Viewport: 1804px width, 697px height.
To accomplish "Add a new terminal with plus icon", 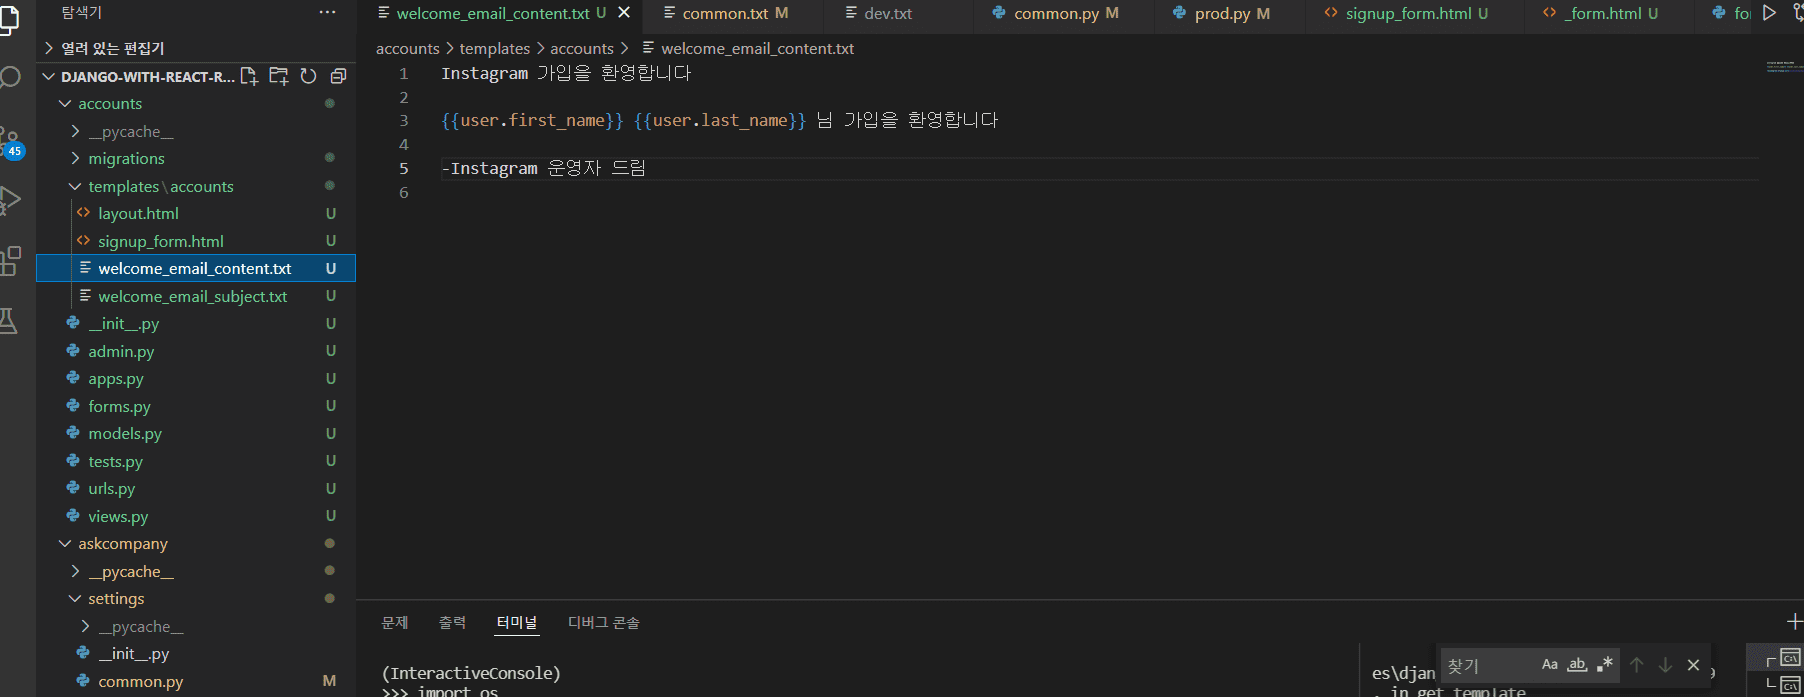I will 1794,622.
